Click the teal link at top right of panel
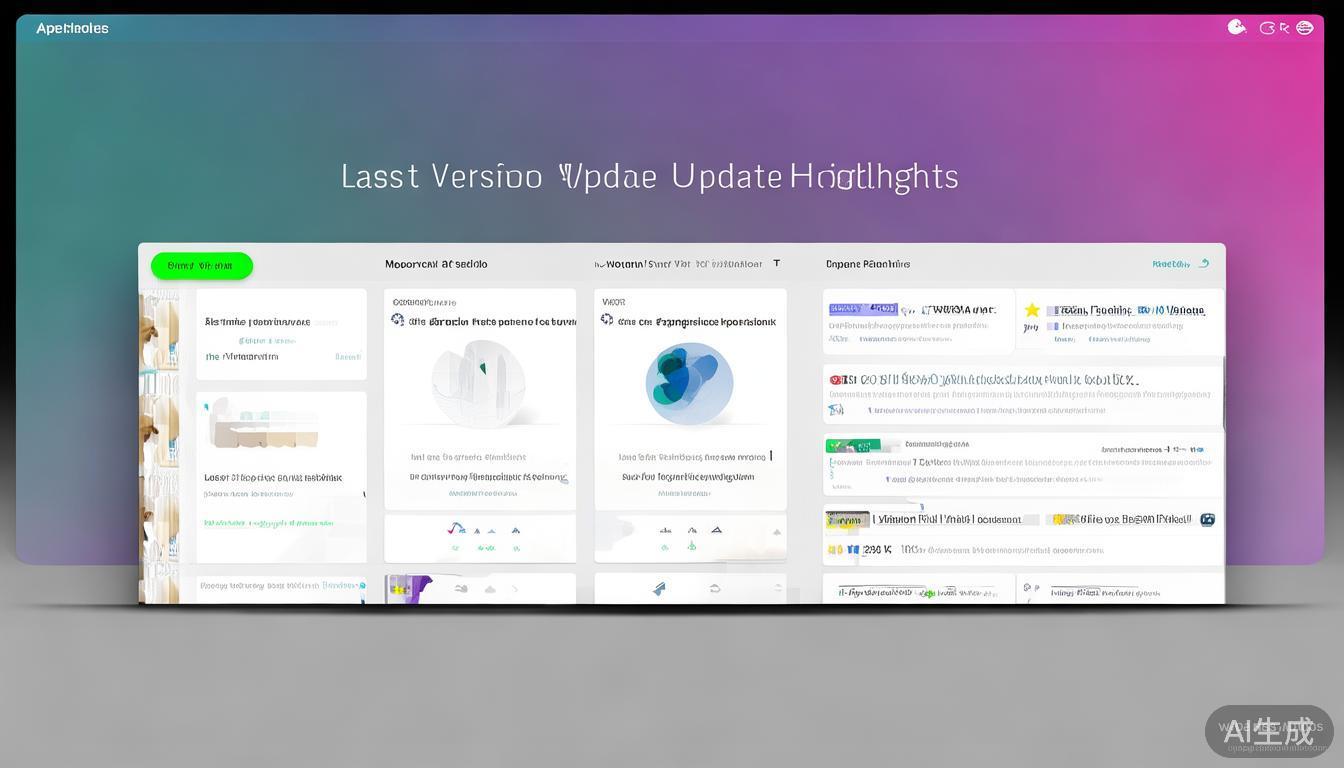1344x768 pixels. 1170,264
